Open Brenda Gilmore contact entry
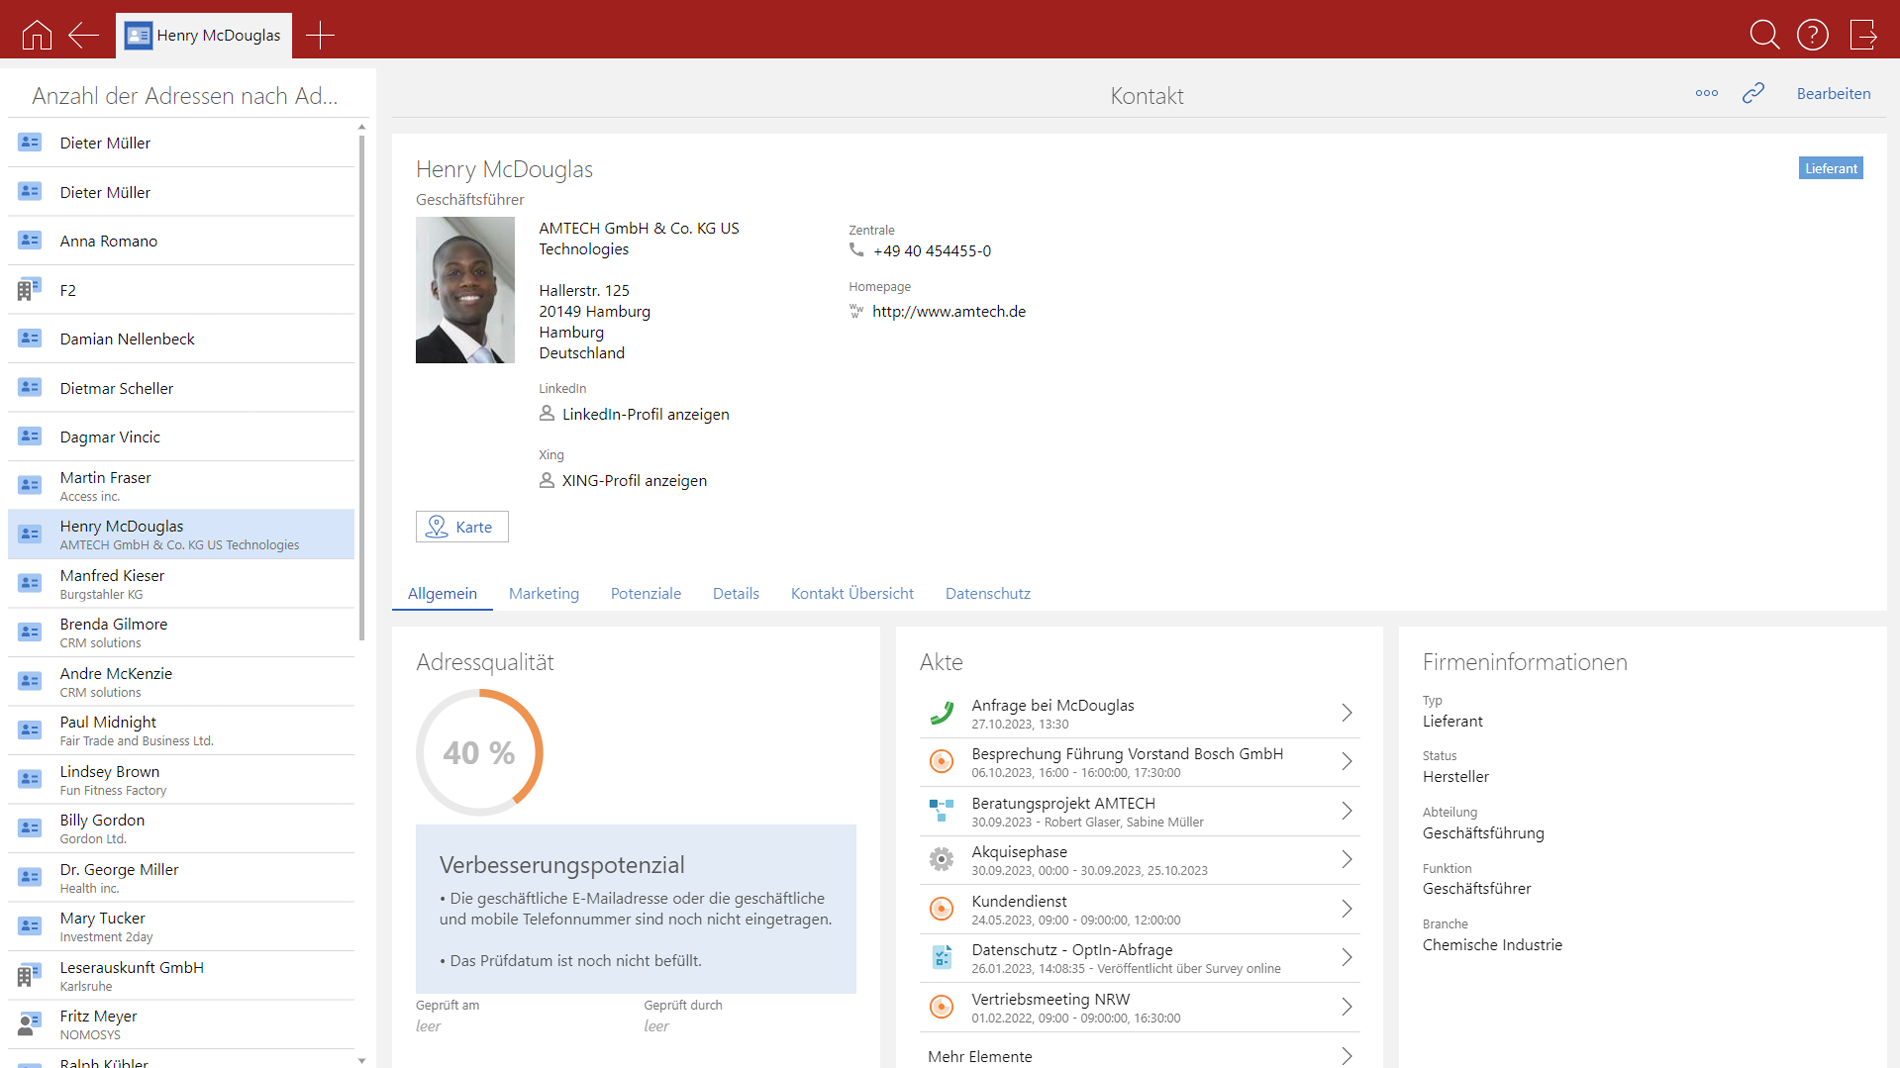The image size is (1900, 1068). 181,633
